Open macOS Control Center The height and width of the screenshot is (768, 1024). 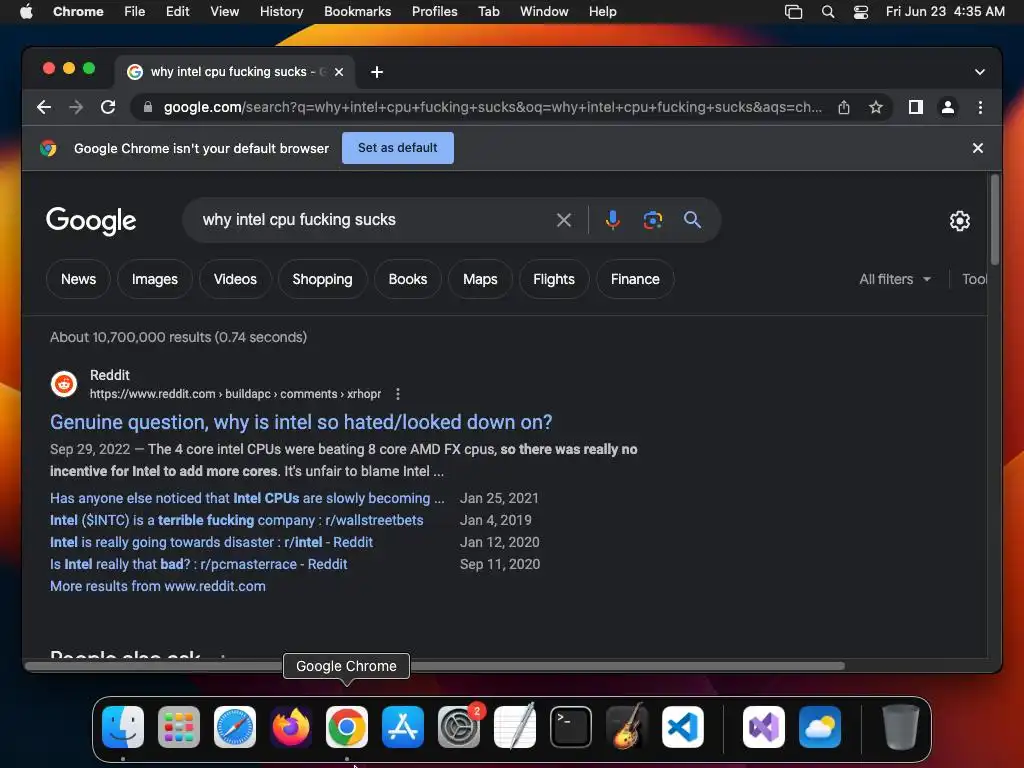click(x=861, y=12)
